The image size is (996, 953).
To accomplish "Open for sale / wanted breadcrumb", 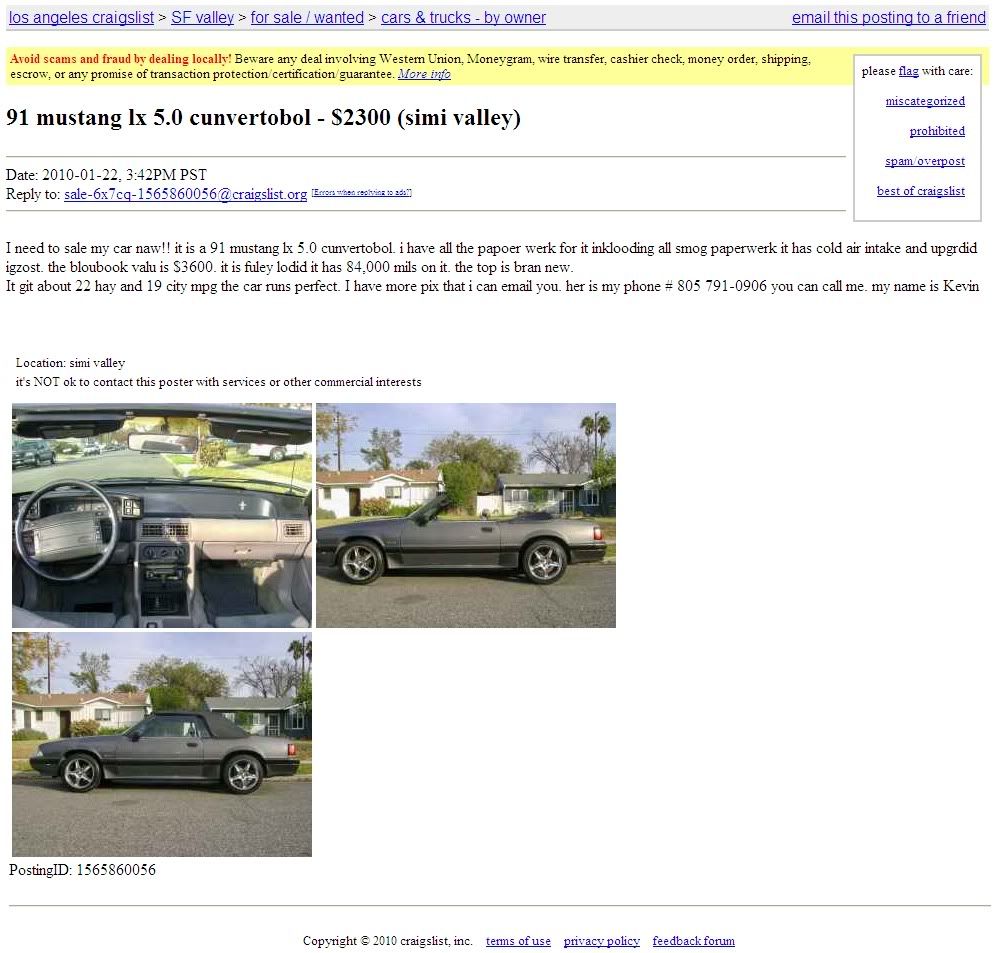I will [307, 18].
